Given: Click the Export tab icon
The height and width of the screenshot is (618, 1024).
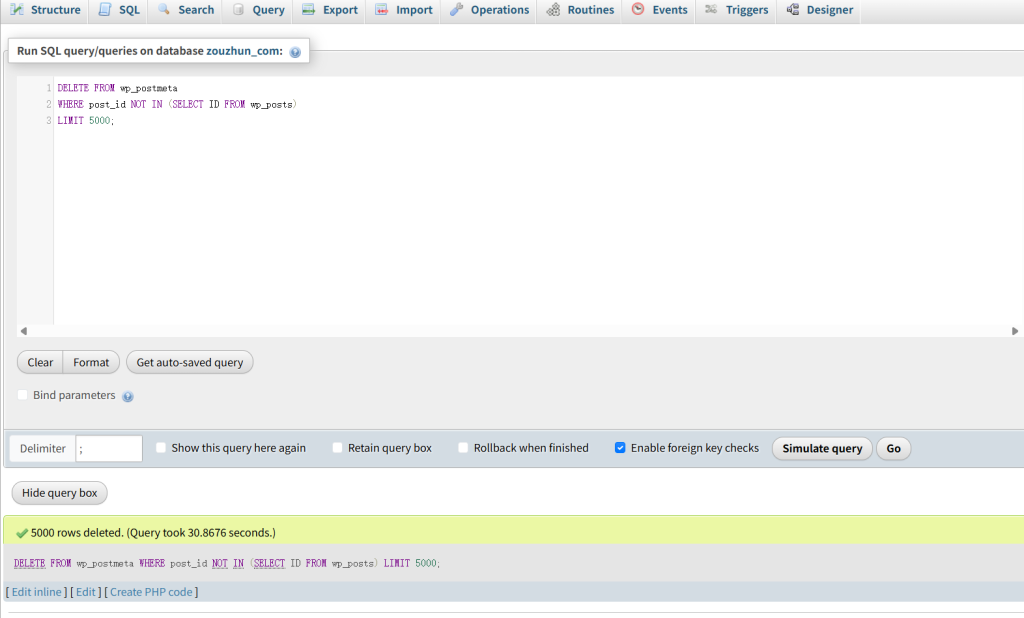Looking at the screenshot, I should (x=309, y=10).
